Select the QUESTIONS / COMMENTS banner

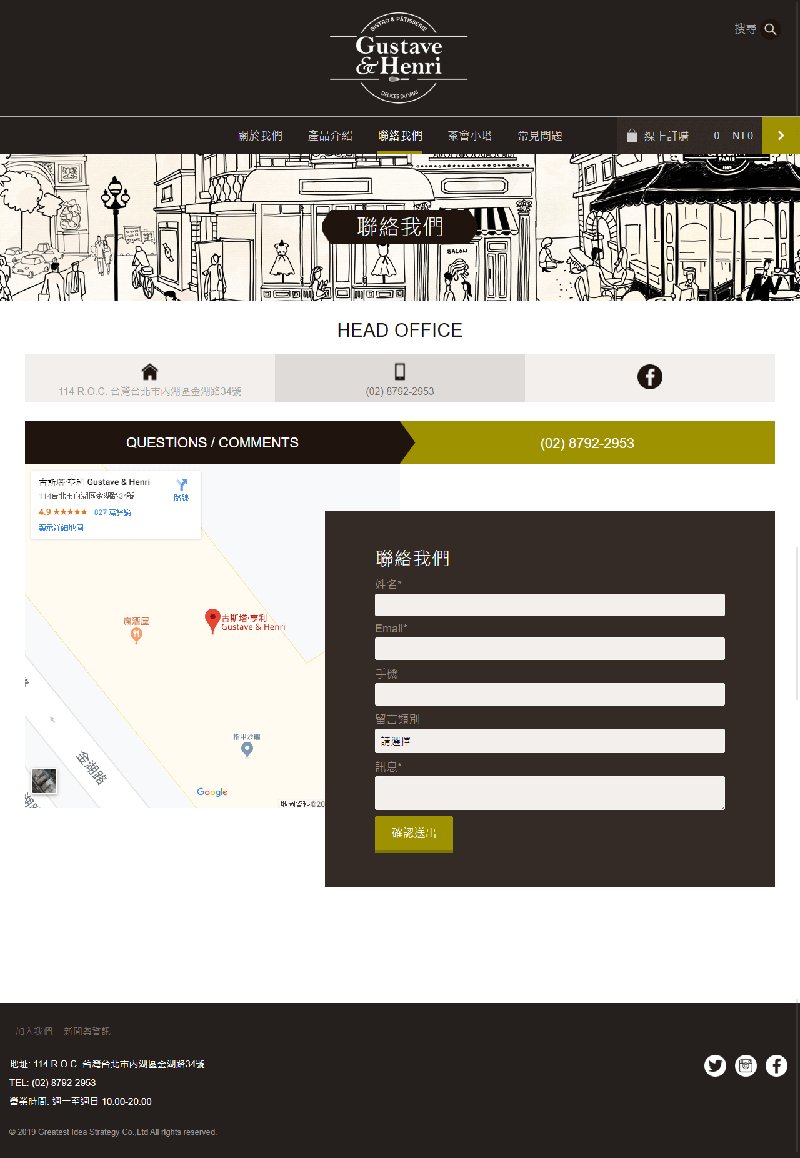click(x=212, y=442)
